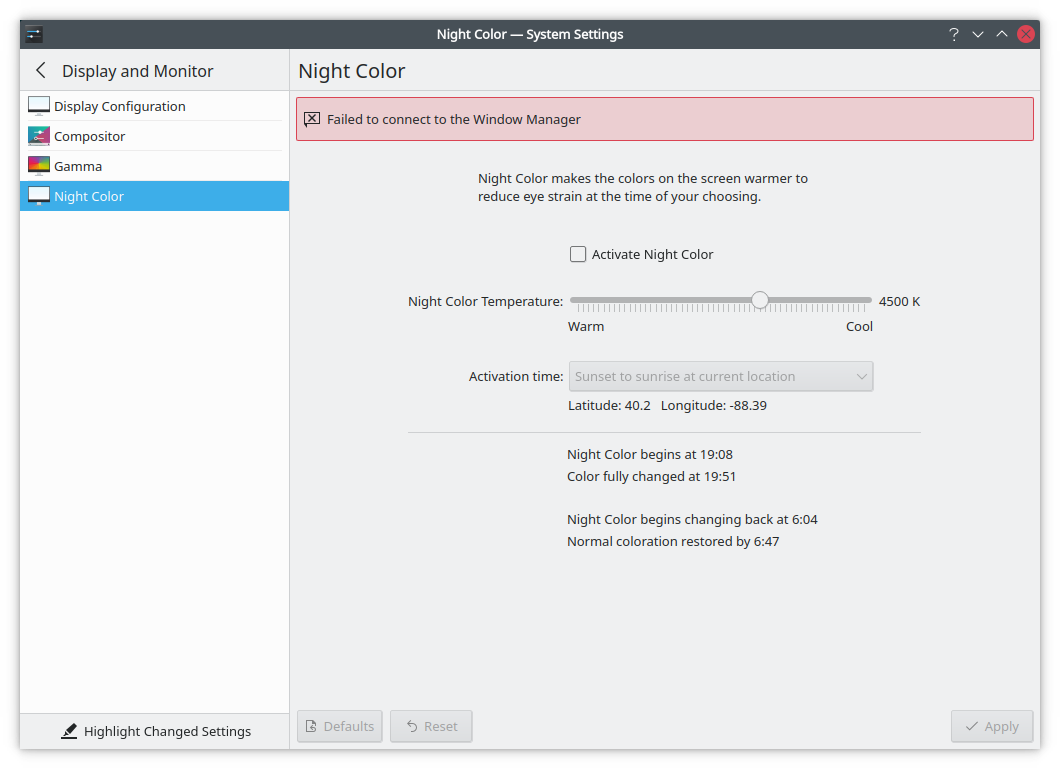Click 'Night Color begins changing back at 6:04'
The height and width of the screenshot is (769, 1060).
(692, 520)
